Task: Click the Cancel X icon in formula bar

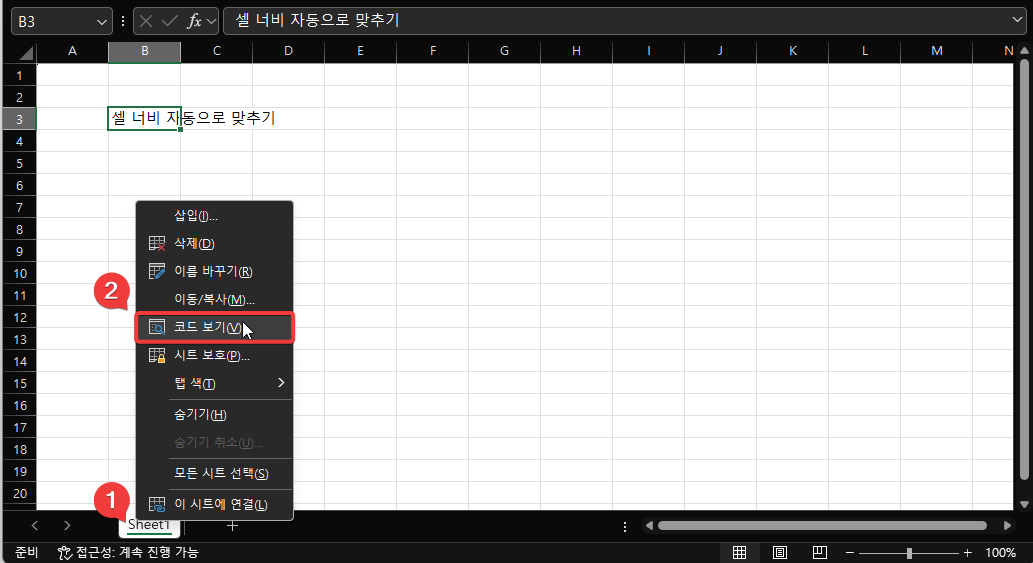Action: coord(146,21)
